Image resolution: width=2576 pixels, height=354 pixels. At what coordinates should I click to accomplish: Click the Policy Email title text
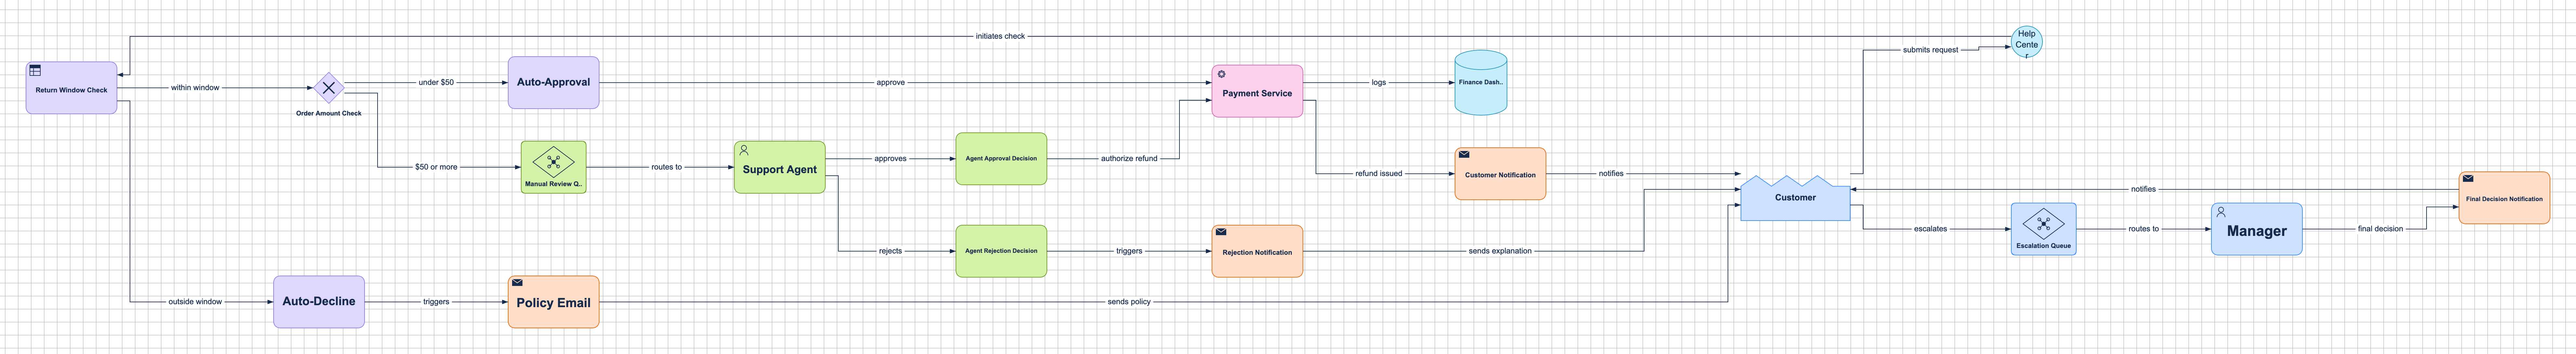(553, 303)
